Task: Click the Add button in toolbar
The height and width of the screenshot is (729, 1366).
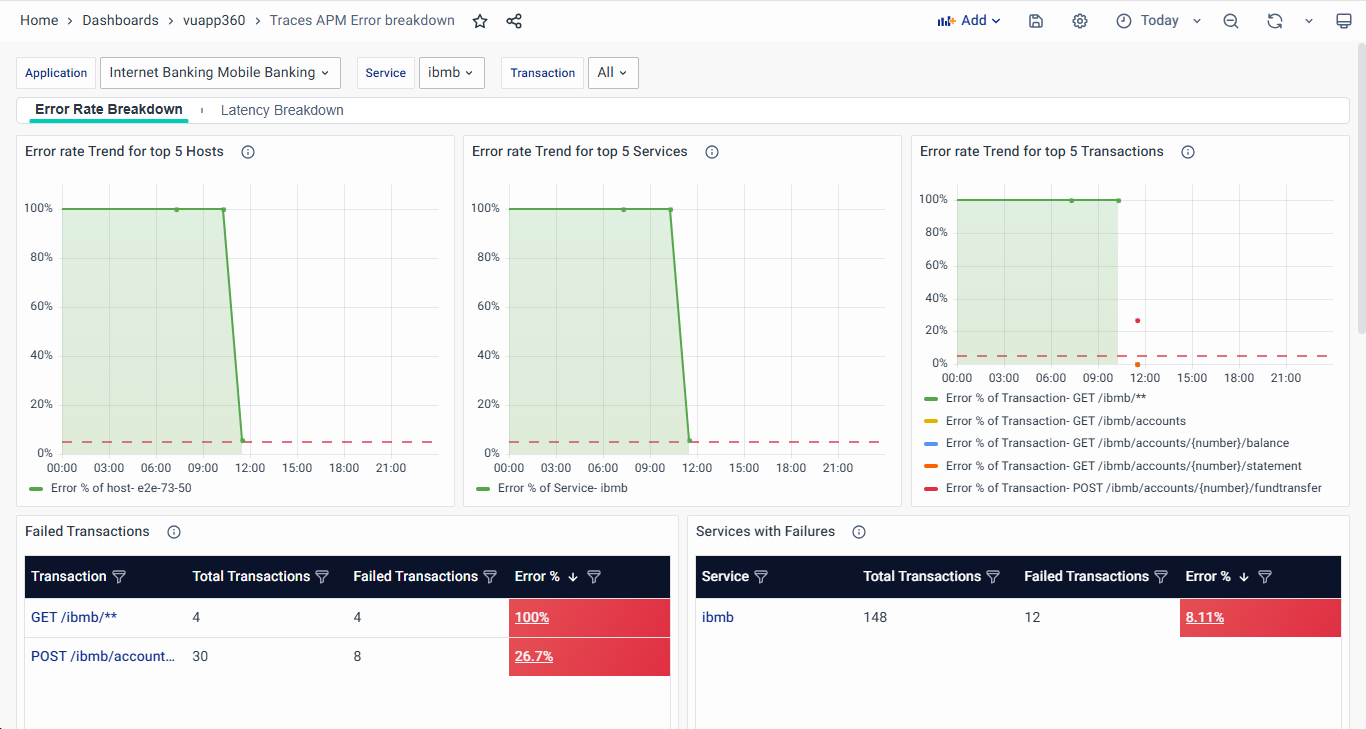Action: pyautogui.click(x=968, y=21)
